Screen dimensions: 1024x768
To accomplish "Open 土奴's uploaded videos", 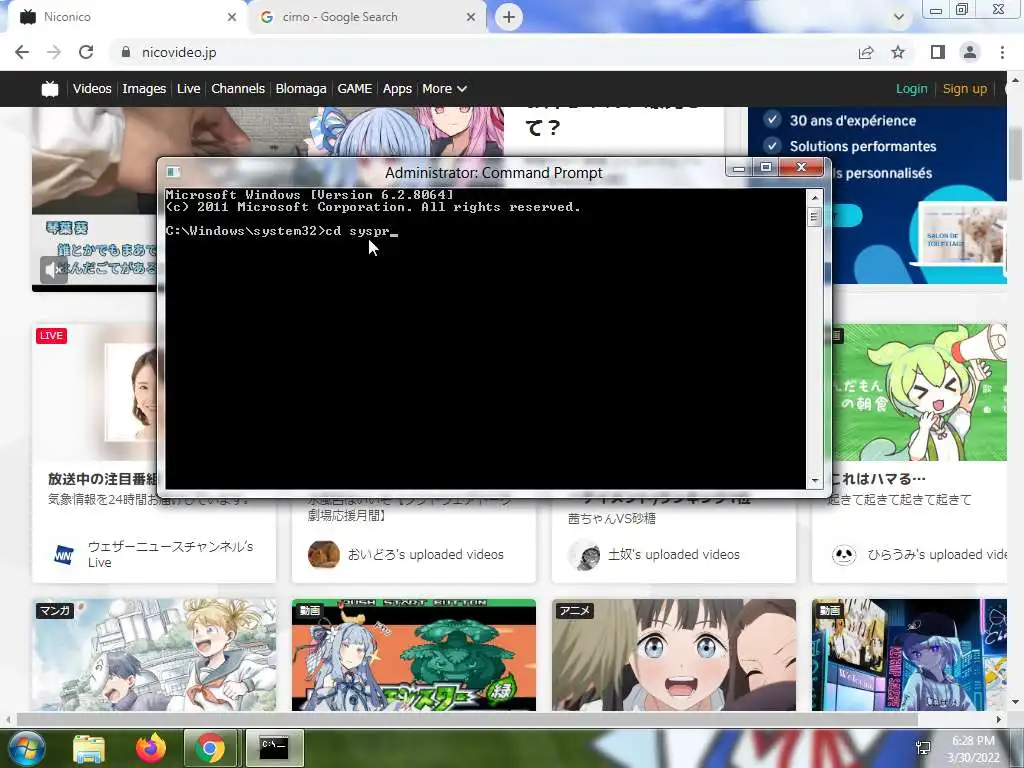I will click(673, 554).
